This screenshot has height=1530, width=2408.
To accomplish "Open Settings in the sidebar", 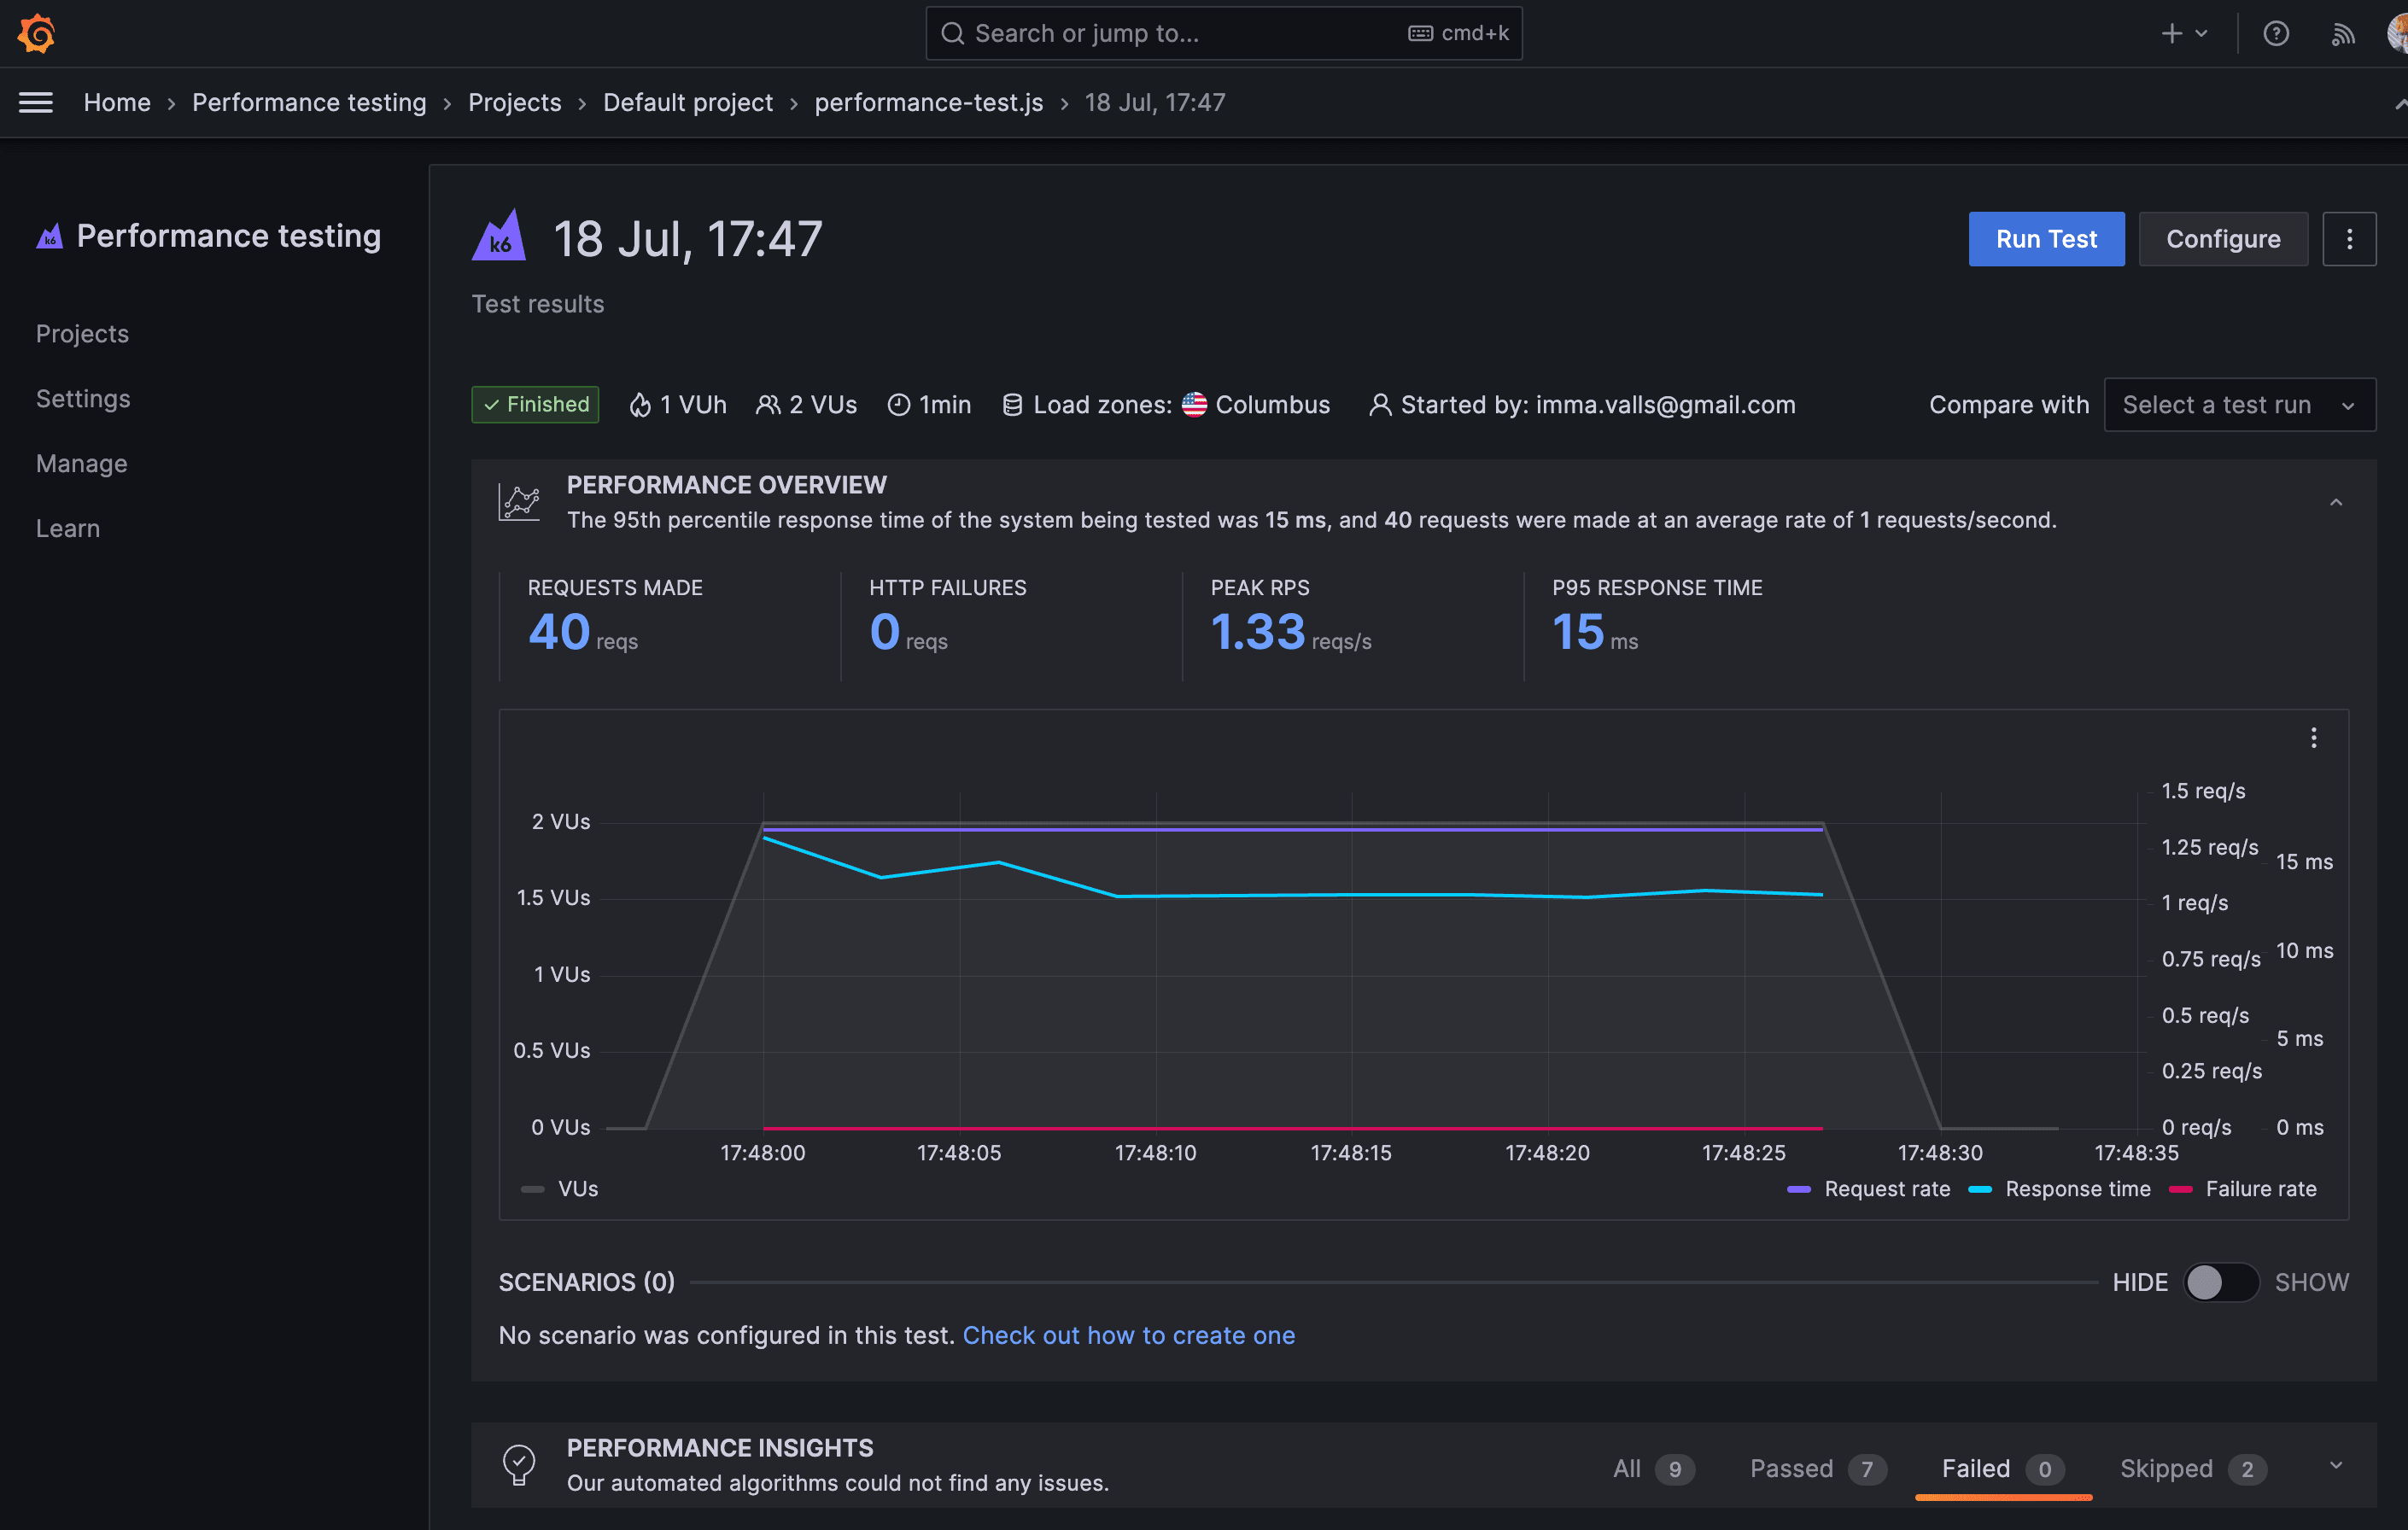I will tap(83, 398).
